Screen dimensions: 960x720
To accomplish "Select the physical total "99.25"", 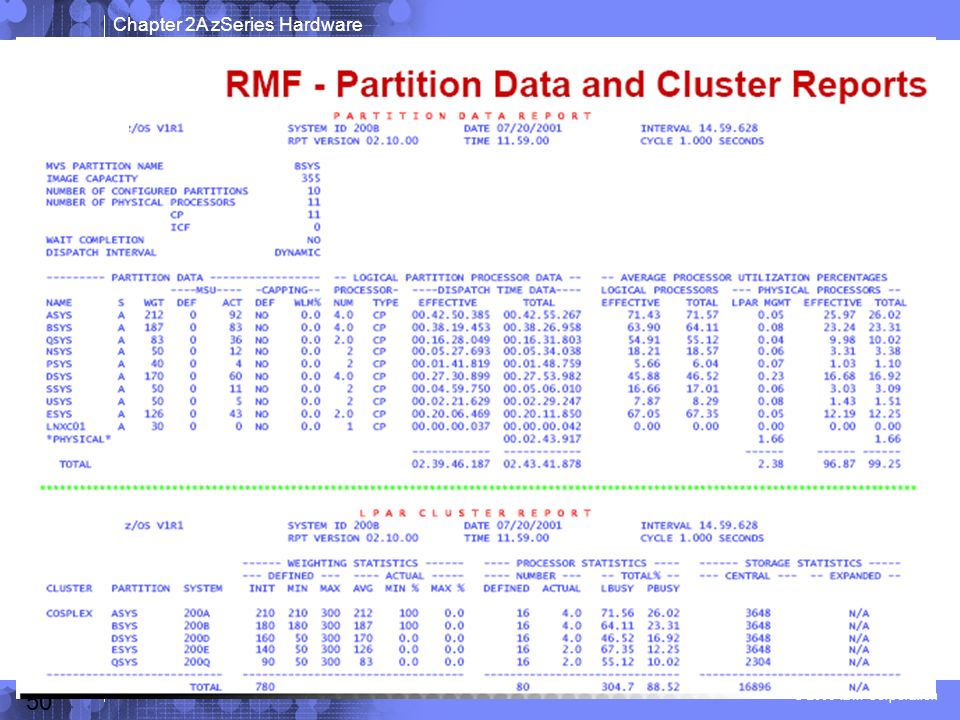I will [x=885, y=464].
